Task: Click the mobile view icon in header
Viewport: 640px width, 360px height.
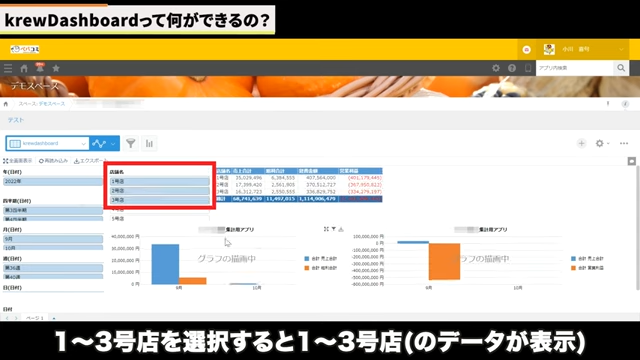Action: 528,68
